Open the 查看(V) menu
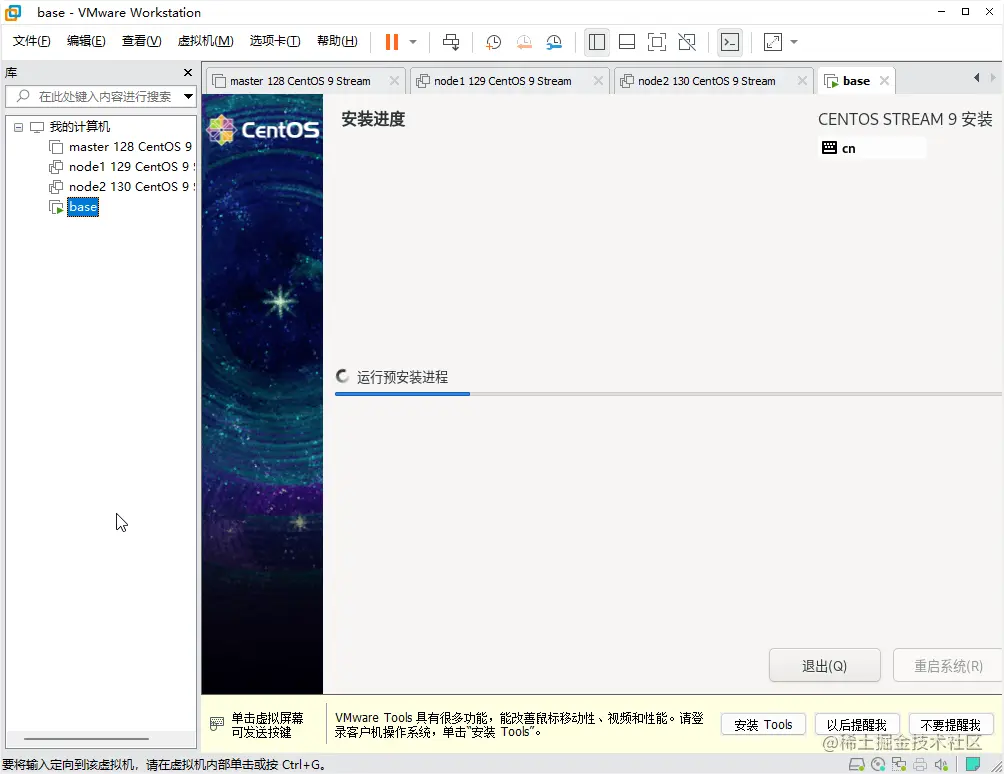 142,41
